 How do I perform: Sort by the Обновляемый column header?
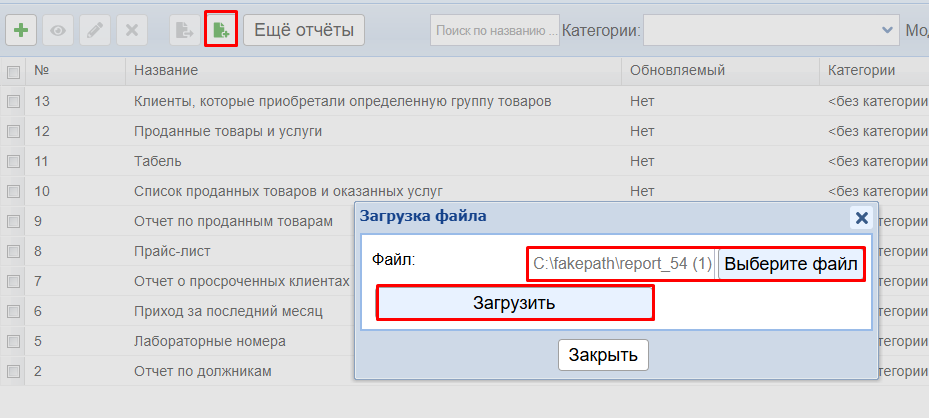677,71
